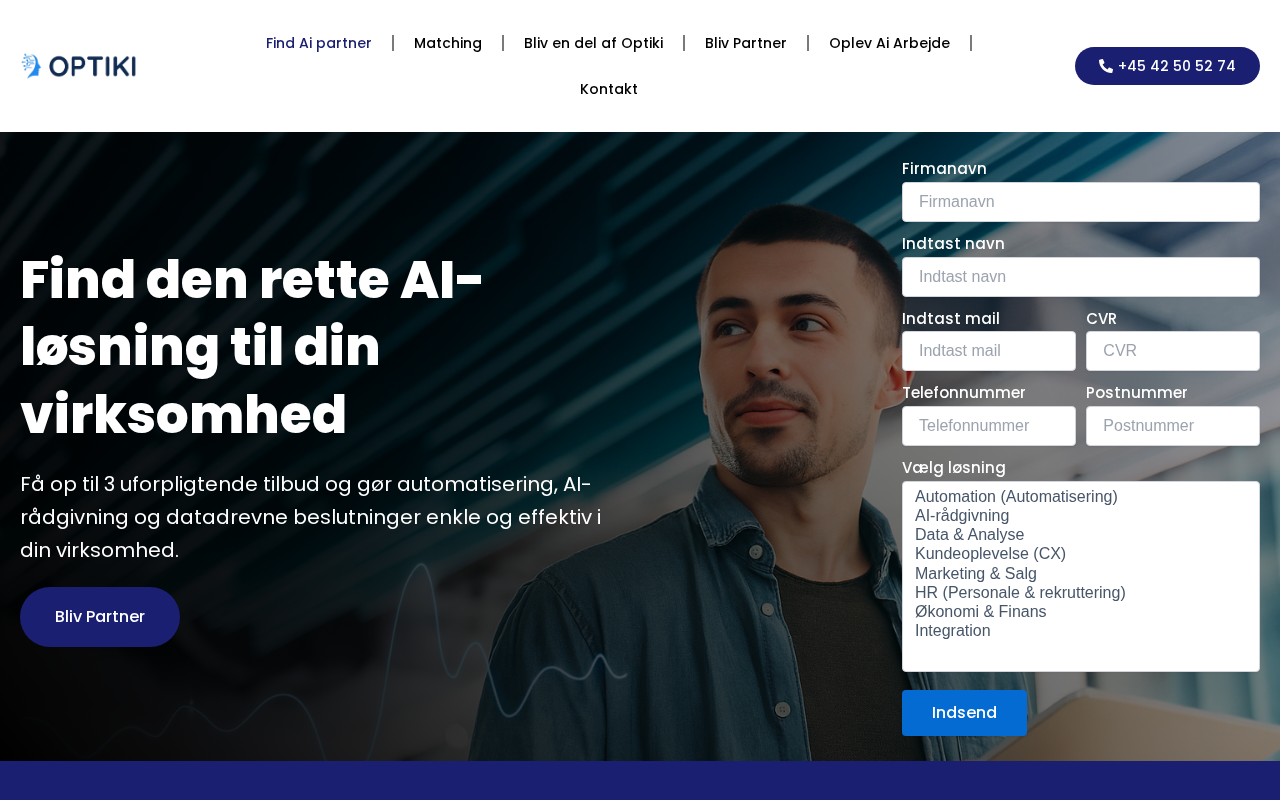Click the Bliv Partner hero button
The width and height of the screenshot is (1280, 800).
coord(100,617)
